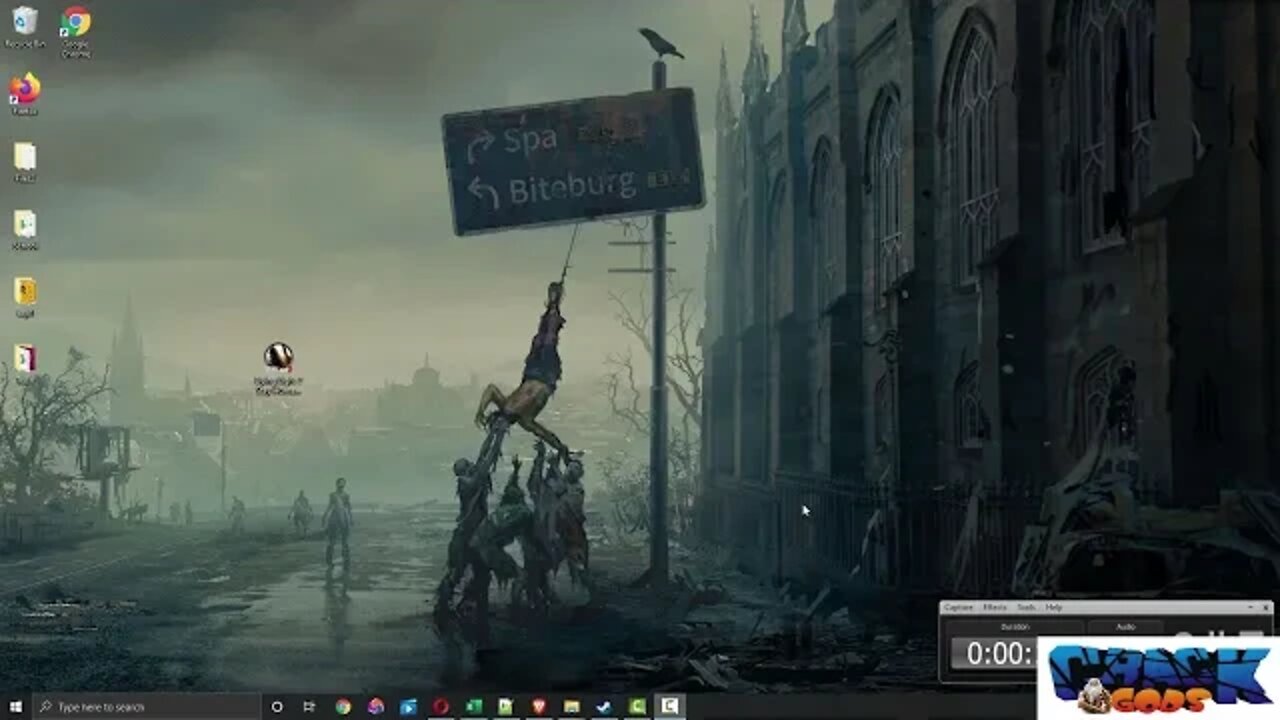Image resolution: width=1280 pixels, height=720 pixels.
Task: Open the Brave browser taskbar icon
Action: (x=539, y=707)
